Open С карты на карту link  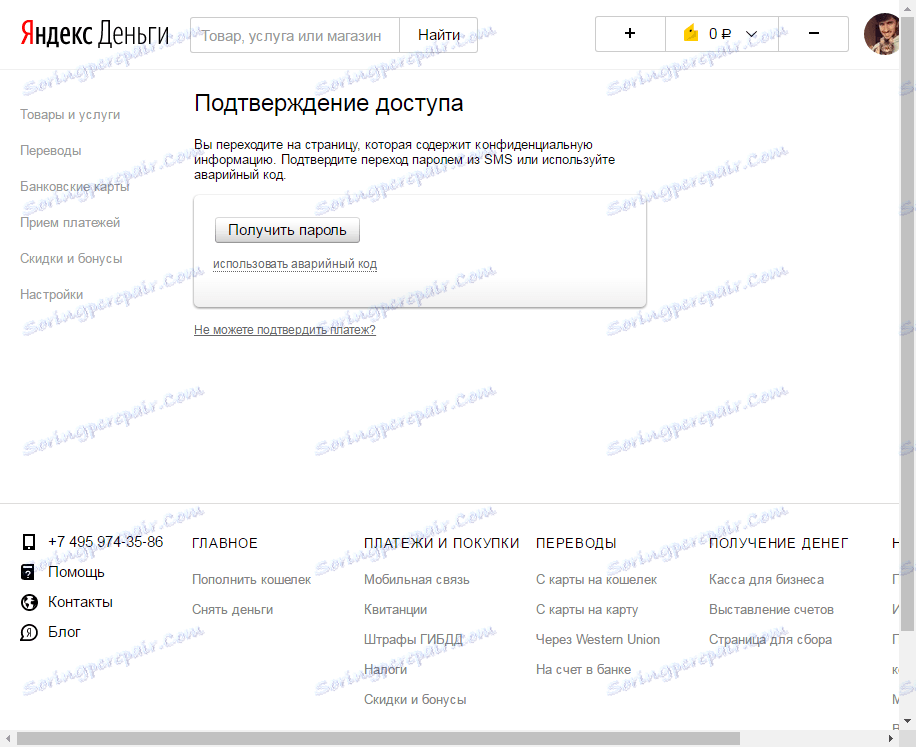(587, 610)
